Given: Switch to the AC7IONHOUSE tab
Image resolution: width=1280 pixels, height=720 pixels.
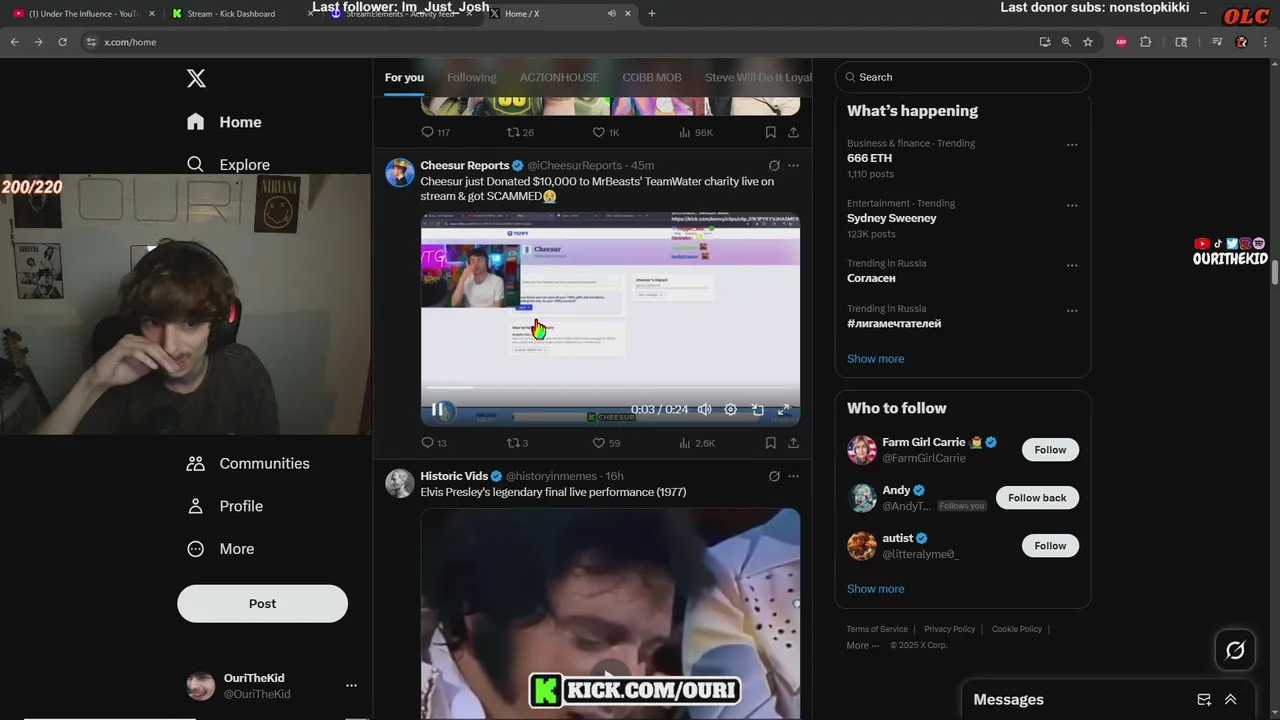Looking at the screenshot, I should pyautogui.click(x=559, y=78).
